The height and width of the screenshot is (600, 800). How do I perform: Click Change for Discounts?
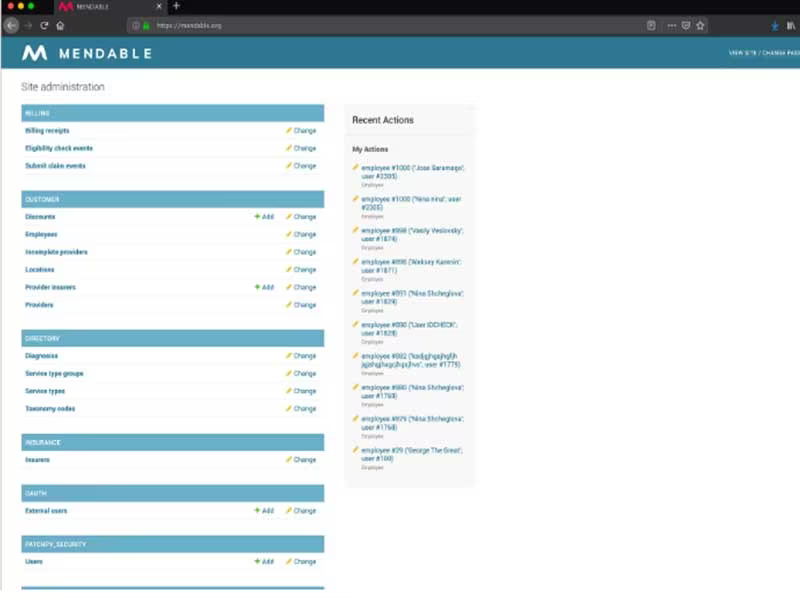coord(302,217)
